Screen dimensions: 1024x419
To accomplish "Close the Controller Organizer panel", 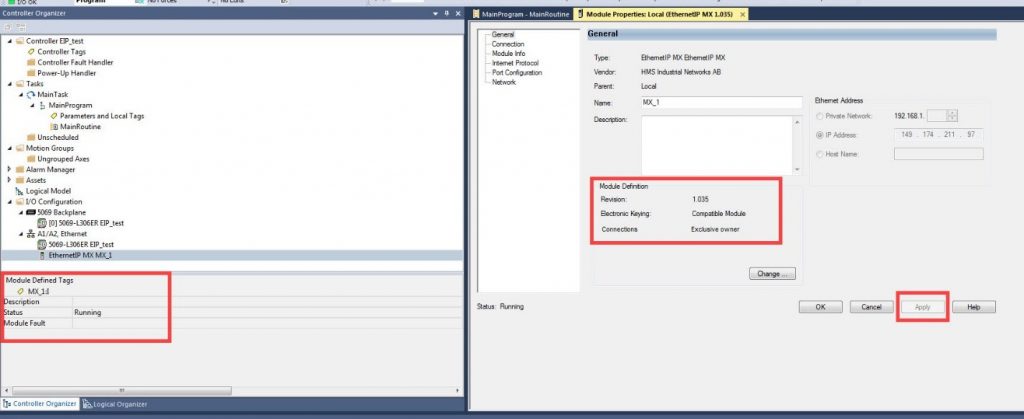I will click(457, 13).
